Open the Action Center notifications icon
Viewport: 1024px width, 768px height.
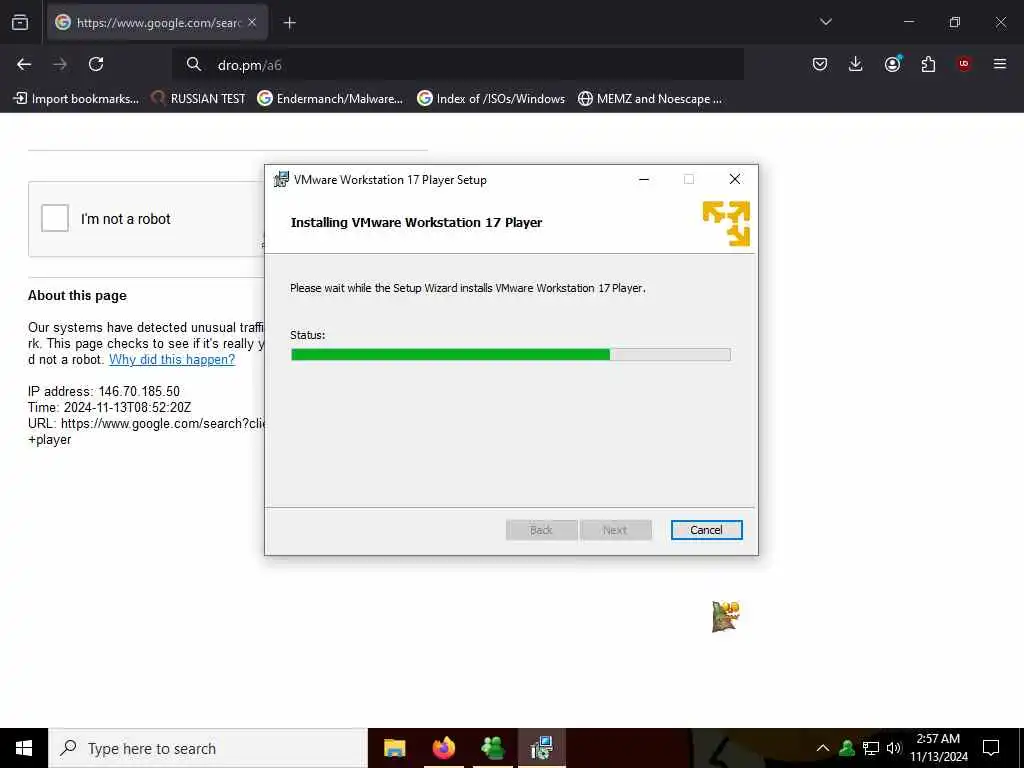[x=991, y=748]
